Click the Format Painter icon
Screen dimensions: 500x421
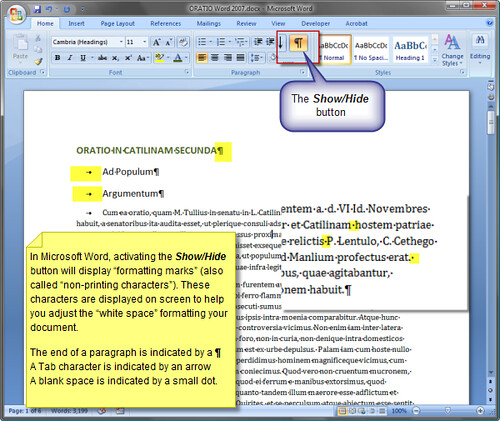click(39, 61)
